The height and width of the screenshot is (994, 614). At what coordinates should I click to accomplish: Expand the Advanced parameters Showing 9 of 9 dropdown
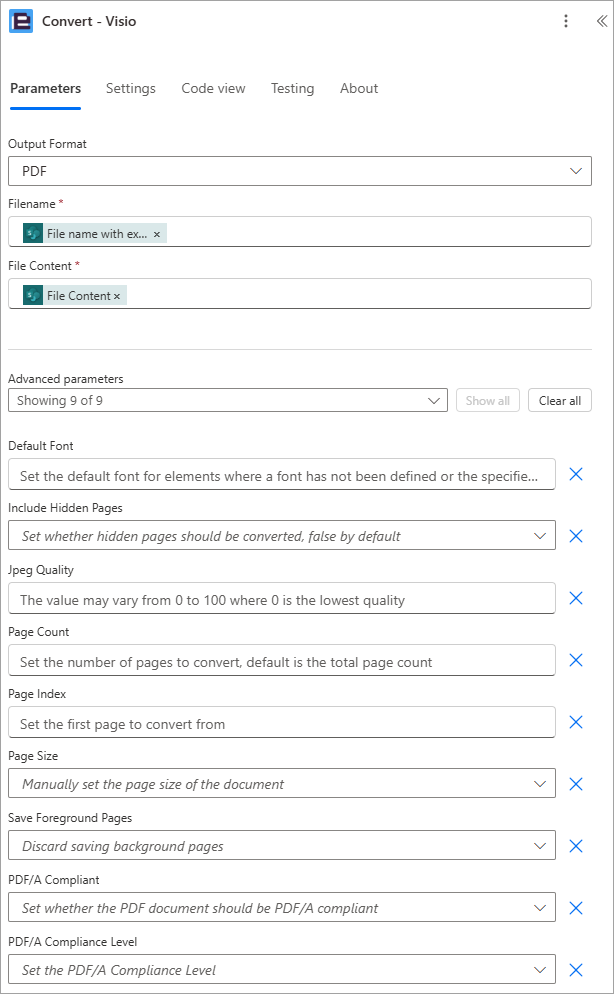click(228, 401)
